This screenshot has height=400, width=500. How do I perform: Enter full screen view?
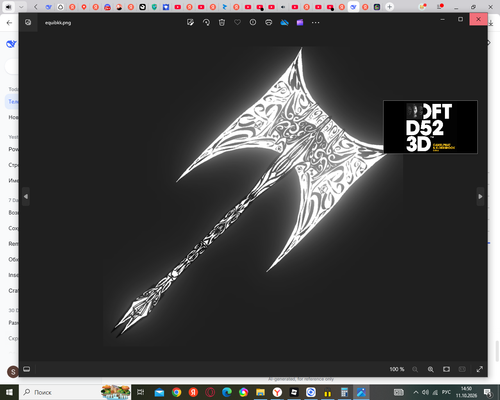[480, 369]
